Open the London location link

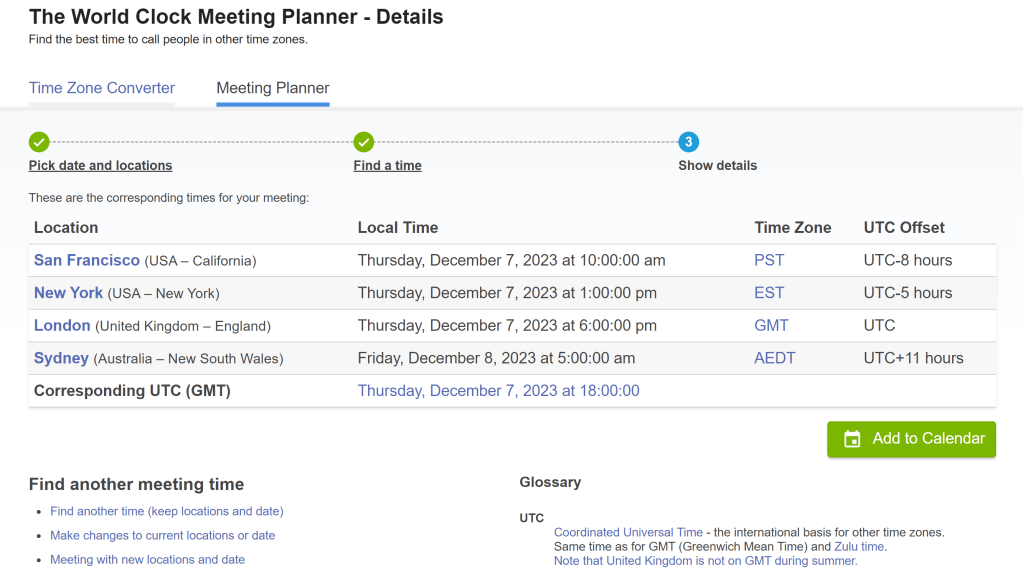(62, 325)
